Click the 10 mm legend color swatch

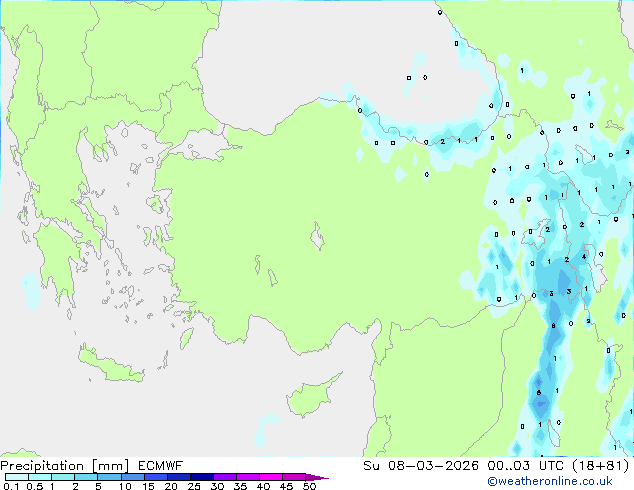(132, 477)
